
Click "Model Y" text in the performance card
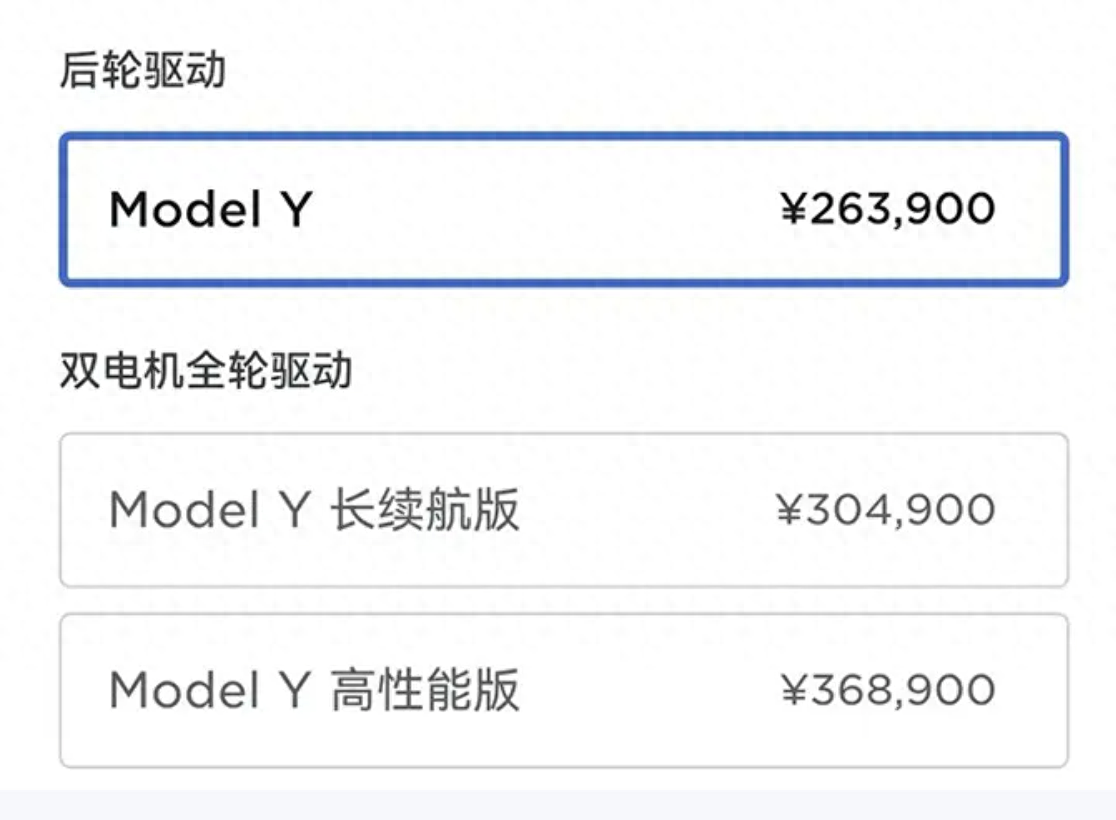pyautogui.click(x=211, y=690)
